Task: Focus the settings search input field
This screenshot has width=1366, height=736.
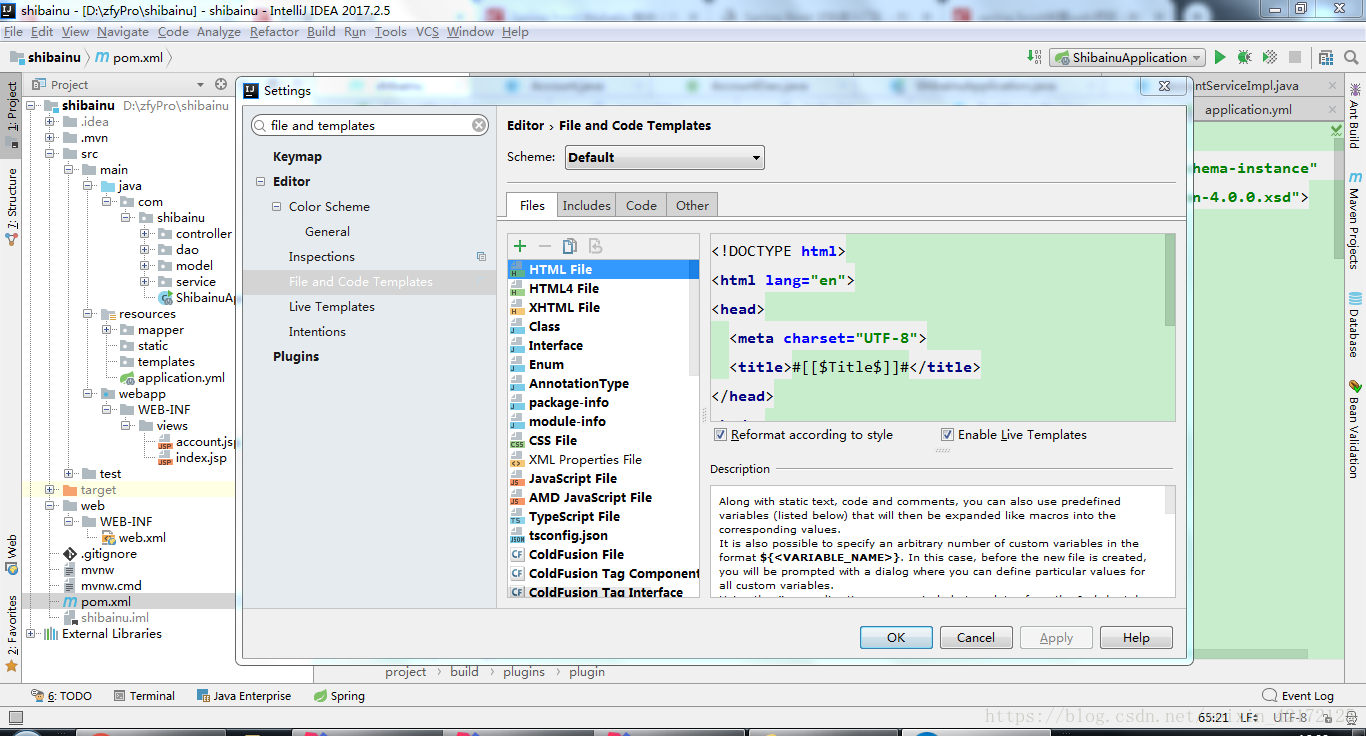Action: pyautogui.click(x=370, y=125)
